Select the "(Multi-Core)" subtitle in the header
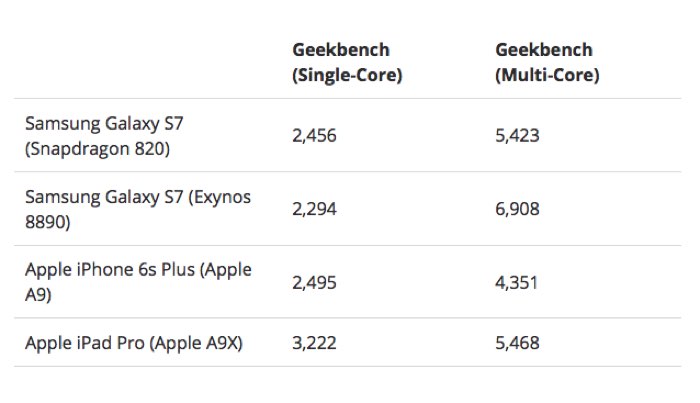Viewport: 700px width, 403px height. pos(547,75)
